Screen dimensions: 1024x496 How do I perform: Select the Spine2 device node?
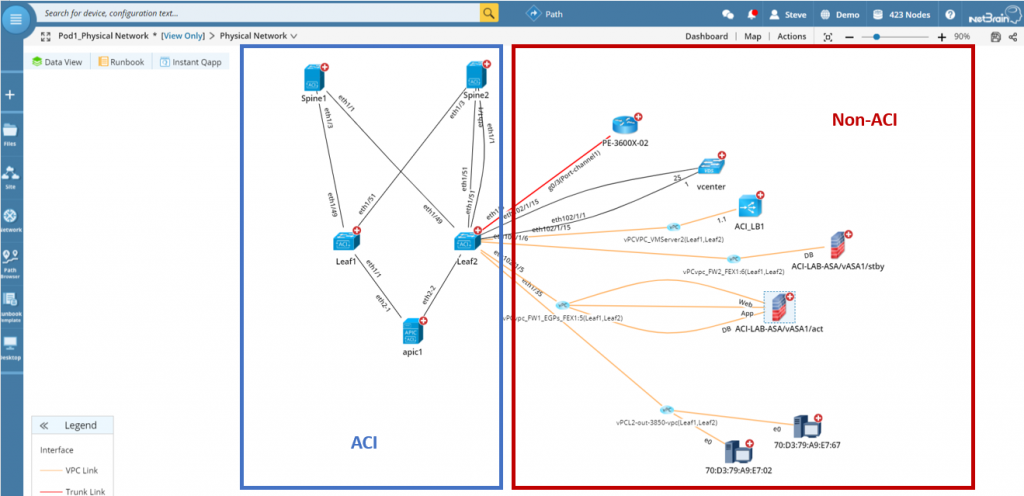click(x=476, y=76)
